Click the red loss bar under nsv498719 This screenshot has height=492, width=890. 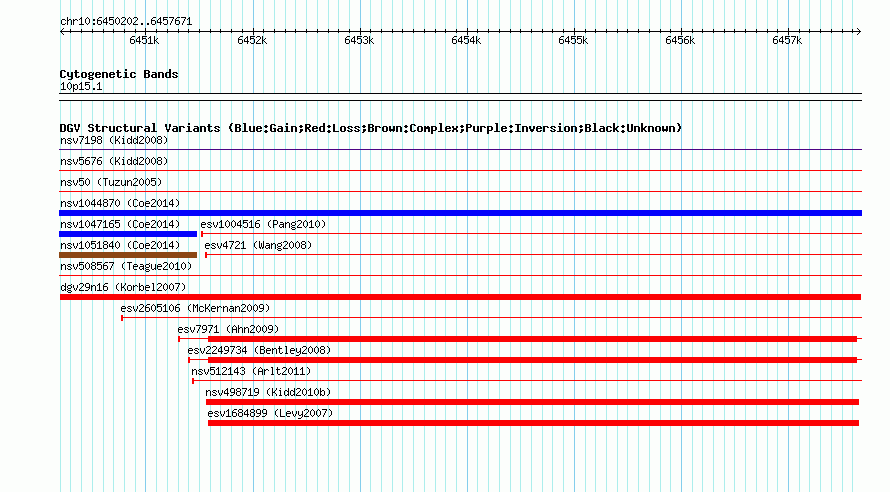coord(532,402)
